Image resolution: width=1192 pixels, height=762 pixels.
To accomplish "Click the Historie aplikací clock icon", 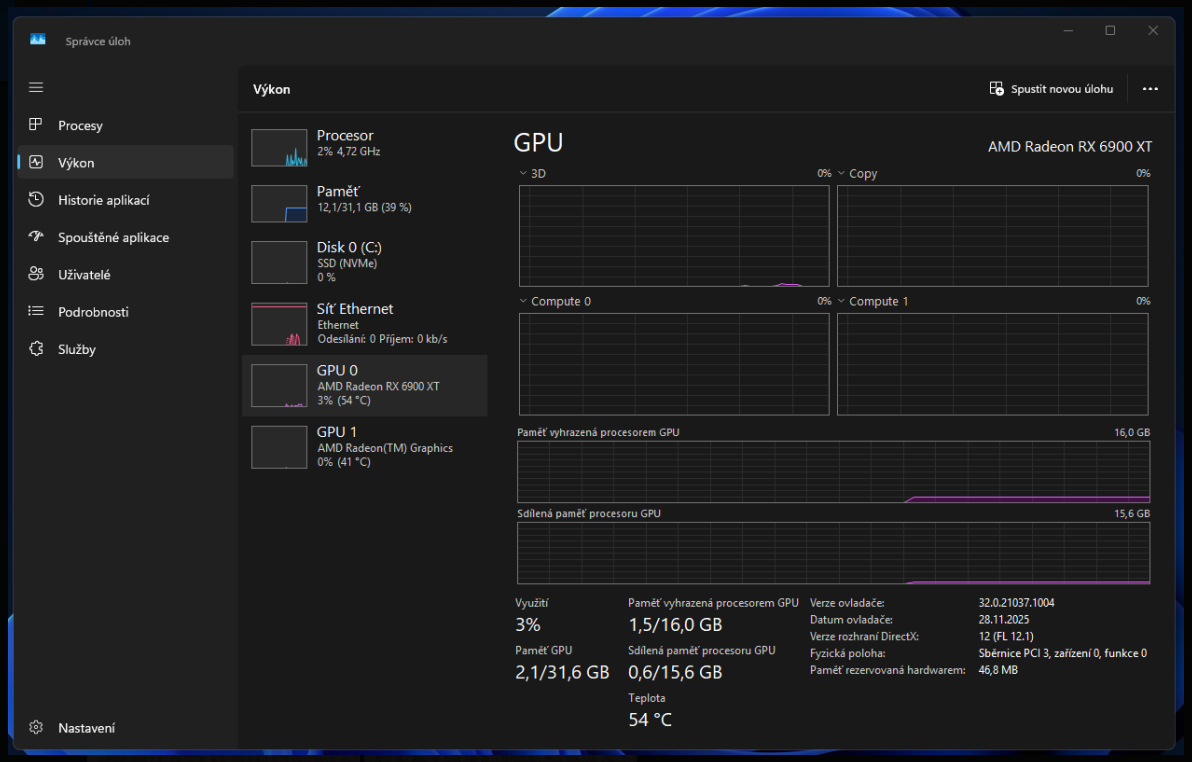I will tap(36, 199).
